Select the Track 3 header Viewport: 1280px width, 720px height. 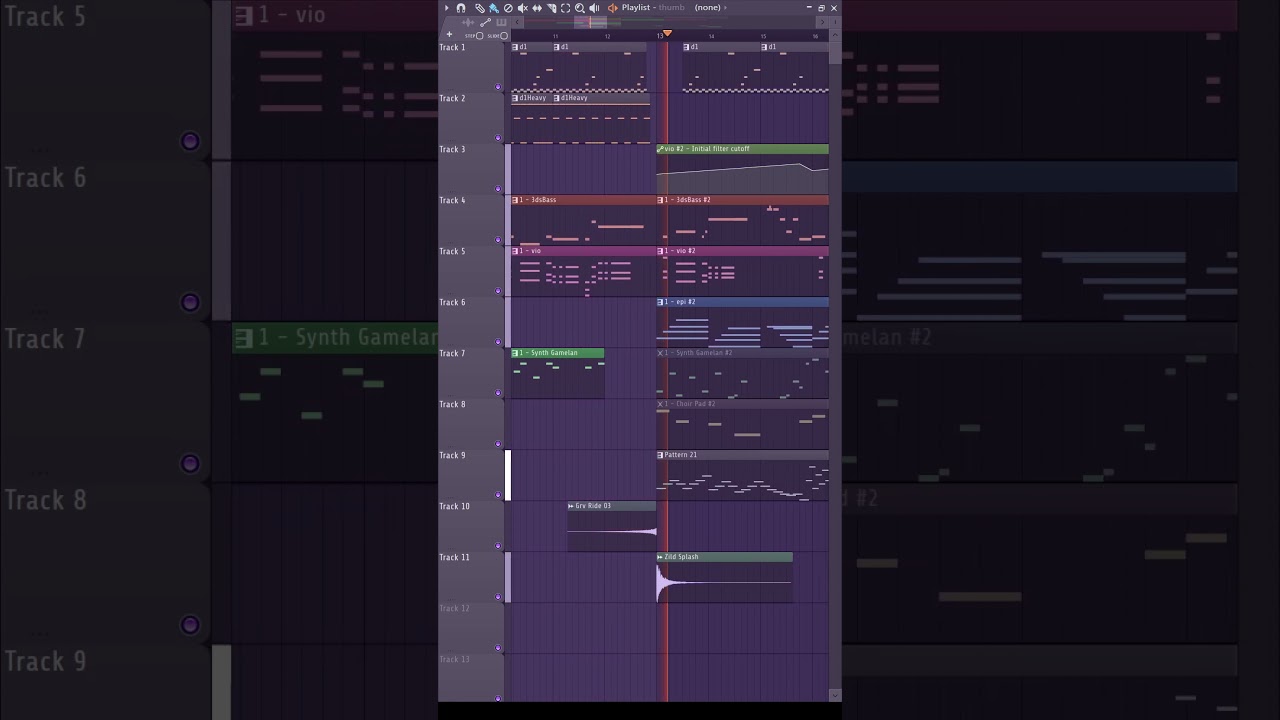point(471,168)
